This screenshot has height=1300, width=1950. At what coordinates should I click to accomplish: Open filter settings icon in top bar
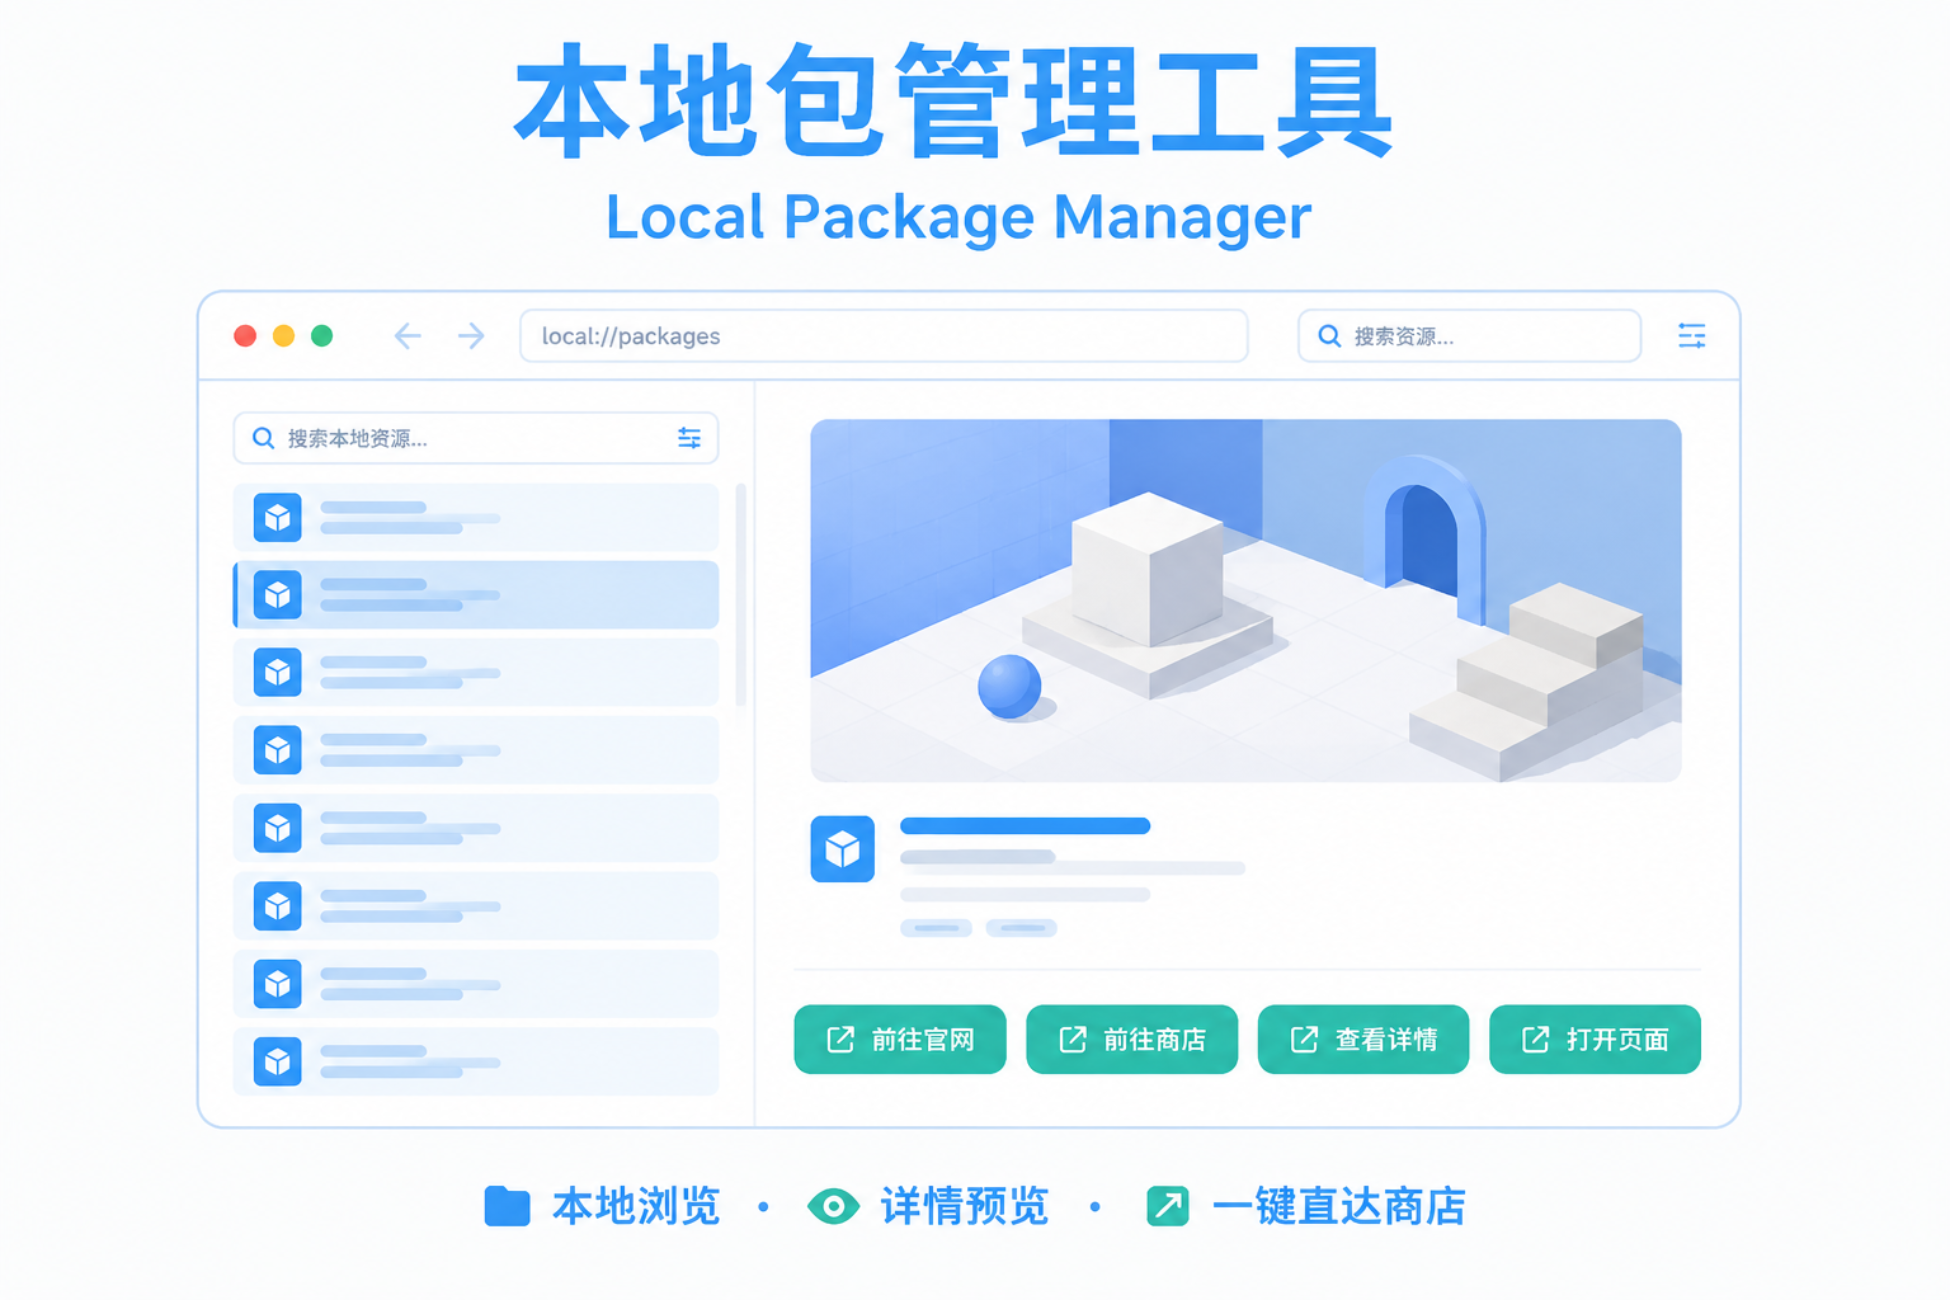(1691, 336)
